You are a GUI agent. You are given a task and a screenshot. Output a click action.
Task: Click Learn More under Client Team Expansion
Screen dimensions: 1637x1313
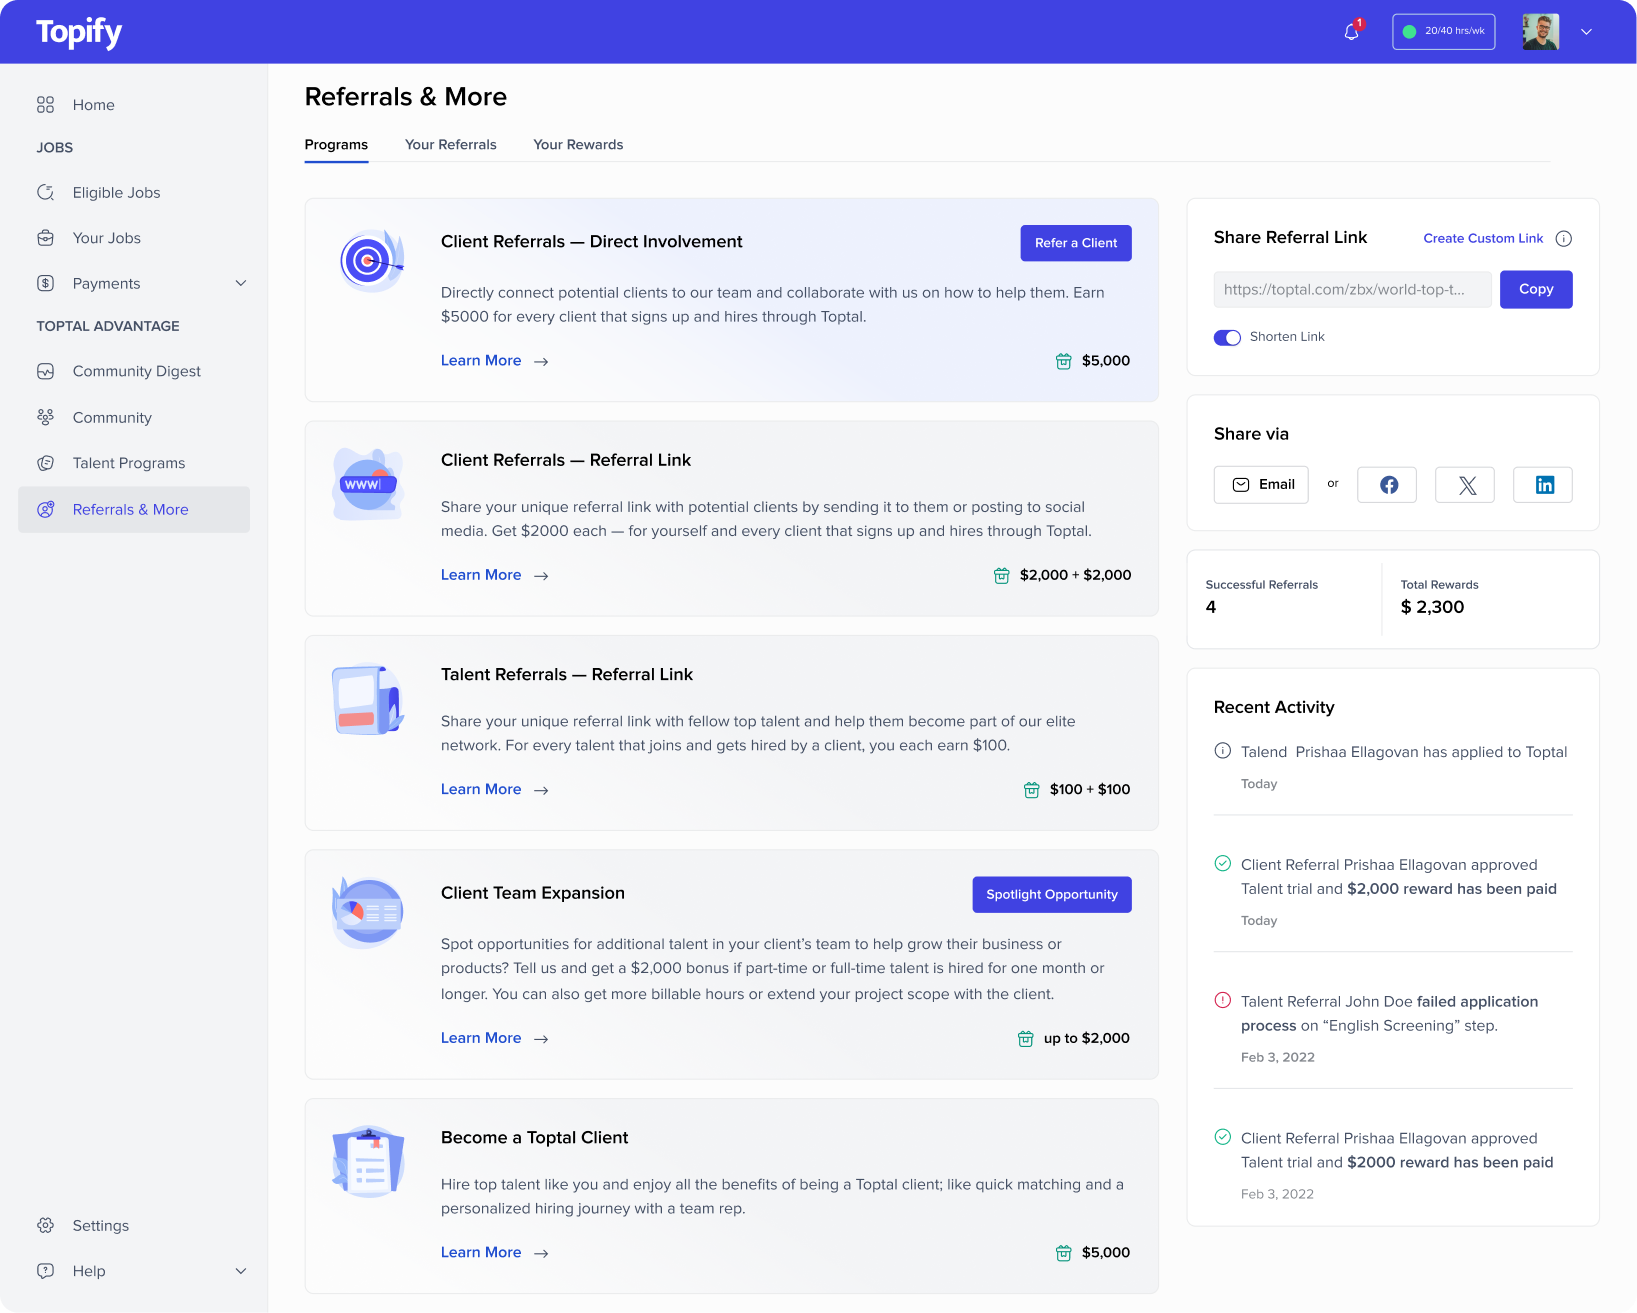(x=495, y=1039)
